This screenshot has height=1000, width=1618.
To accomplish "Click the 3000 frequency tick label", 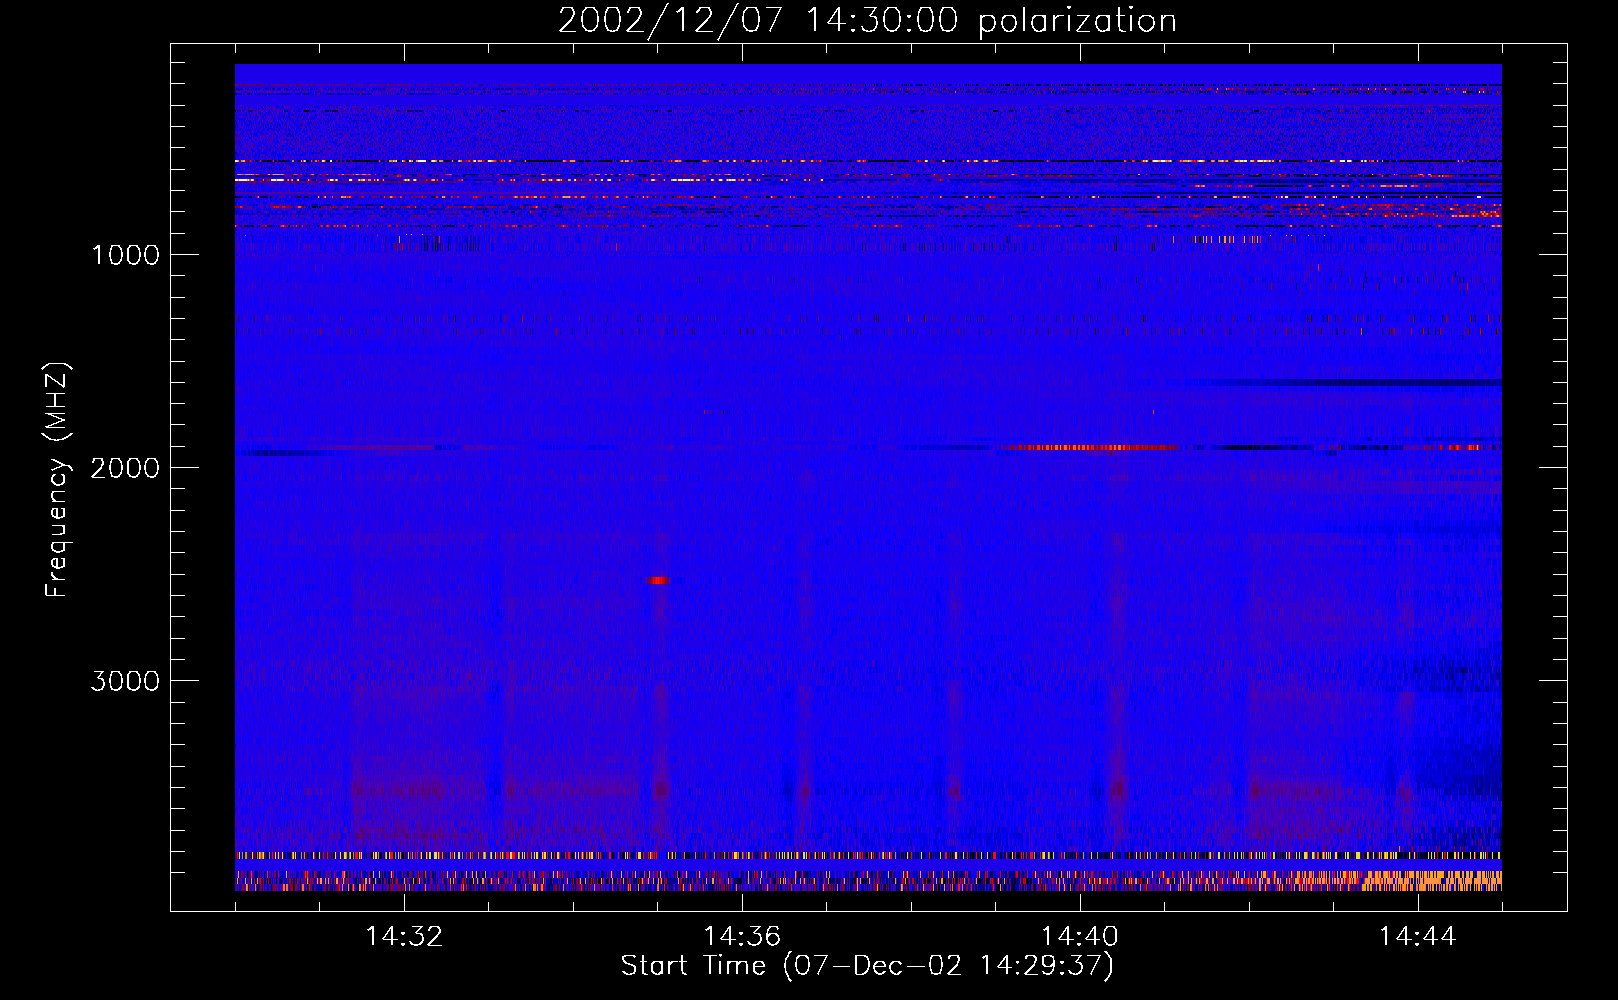I will pos(125,681).
